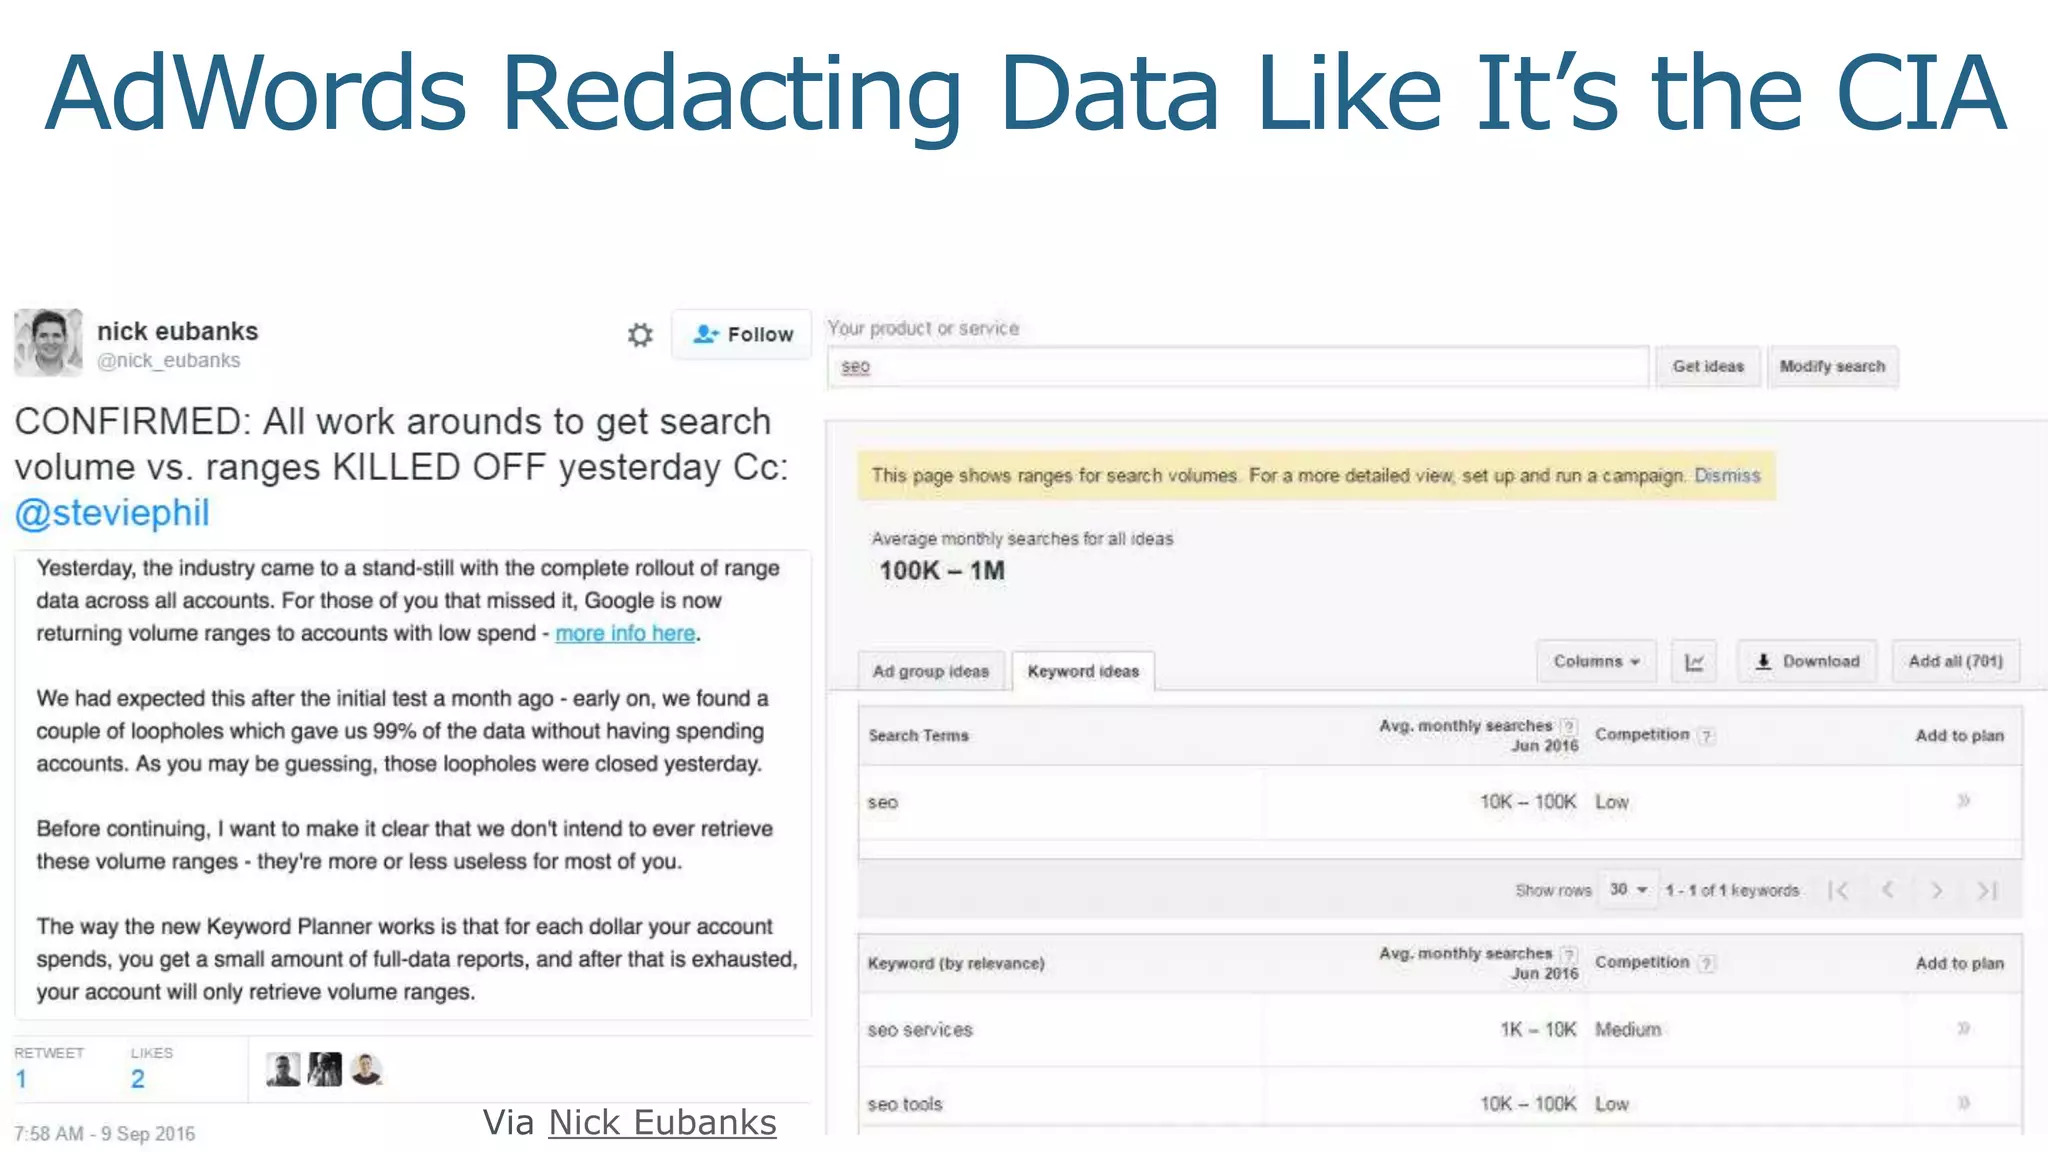2048x1152 pixels.
Task: Open help for Search Terms Competition column
Action: click(1706, 736)
